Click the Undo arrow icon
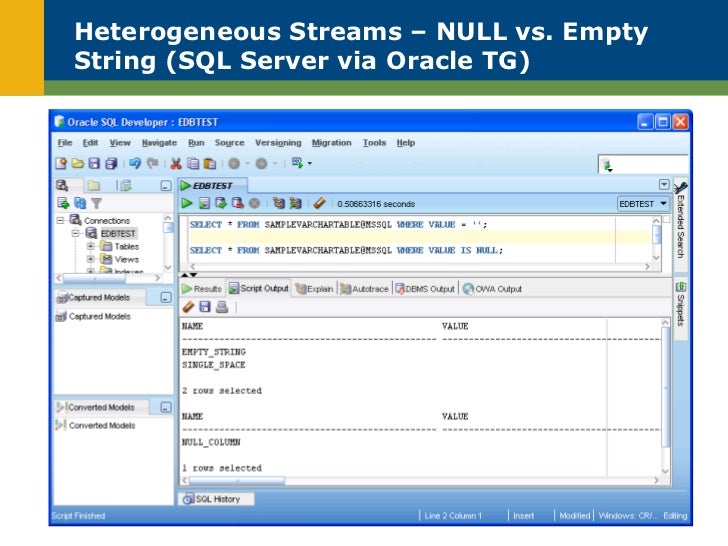Image resolution: width=728 pixels, height=546 pixels. tap(135, 163)
